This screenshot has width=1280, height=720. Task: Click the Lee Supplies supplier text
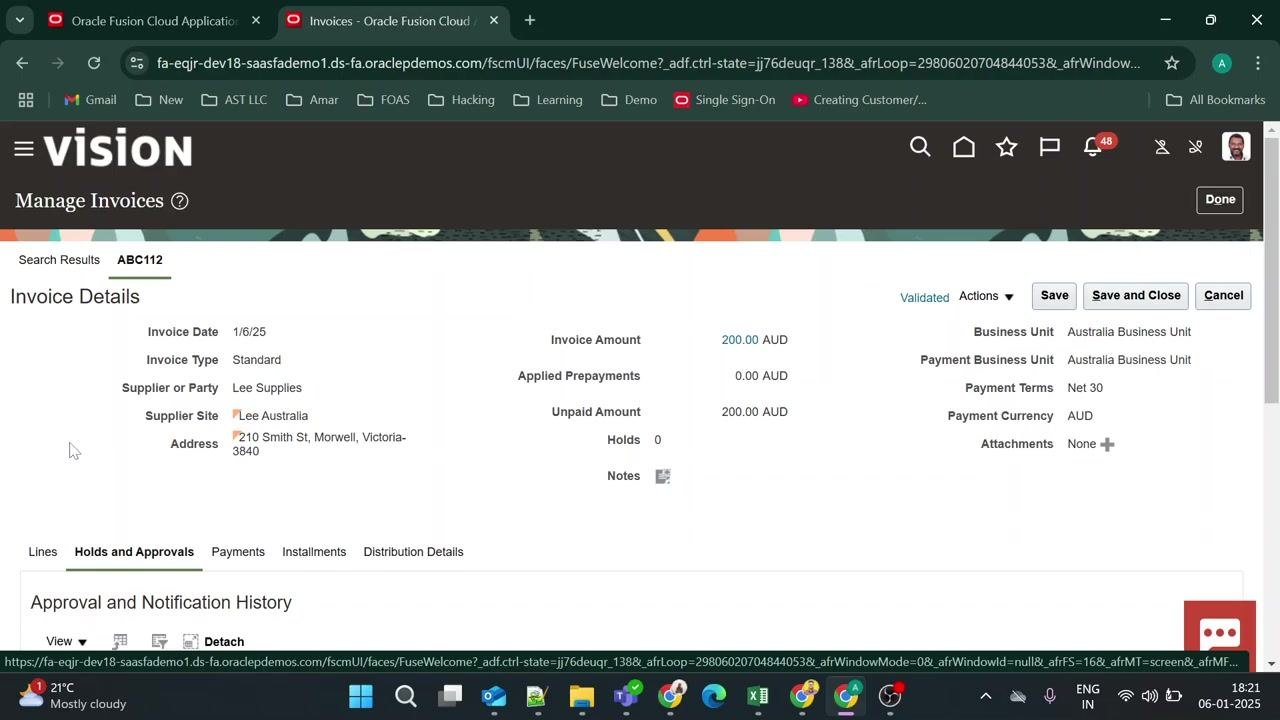tap(267, 388)
